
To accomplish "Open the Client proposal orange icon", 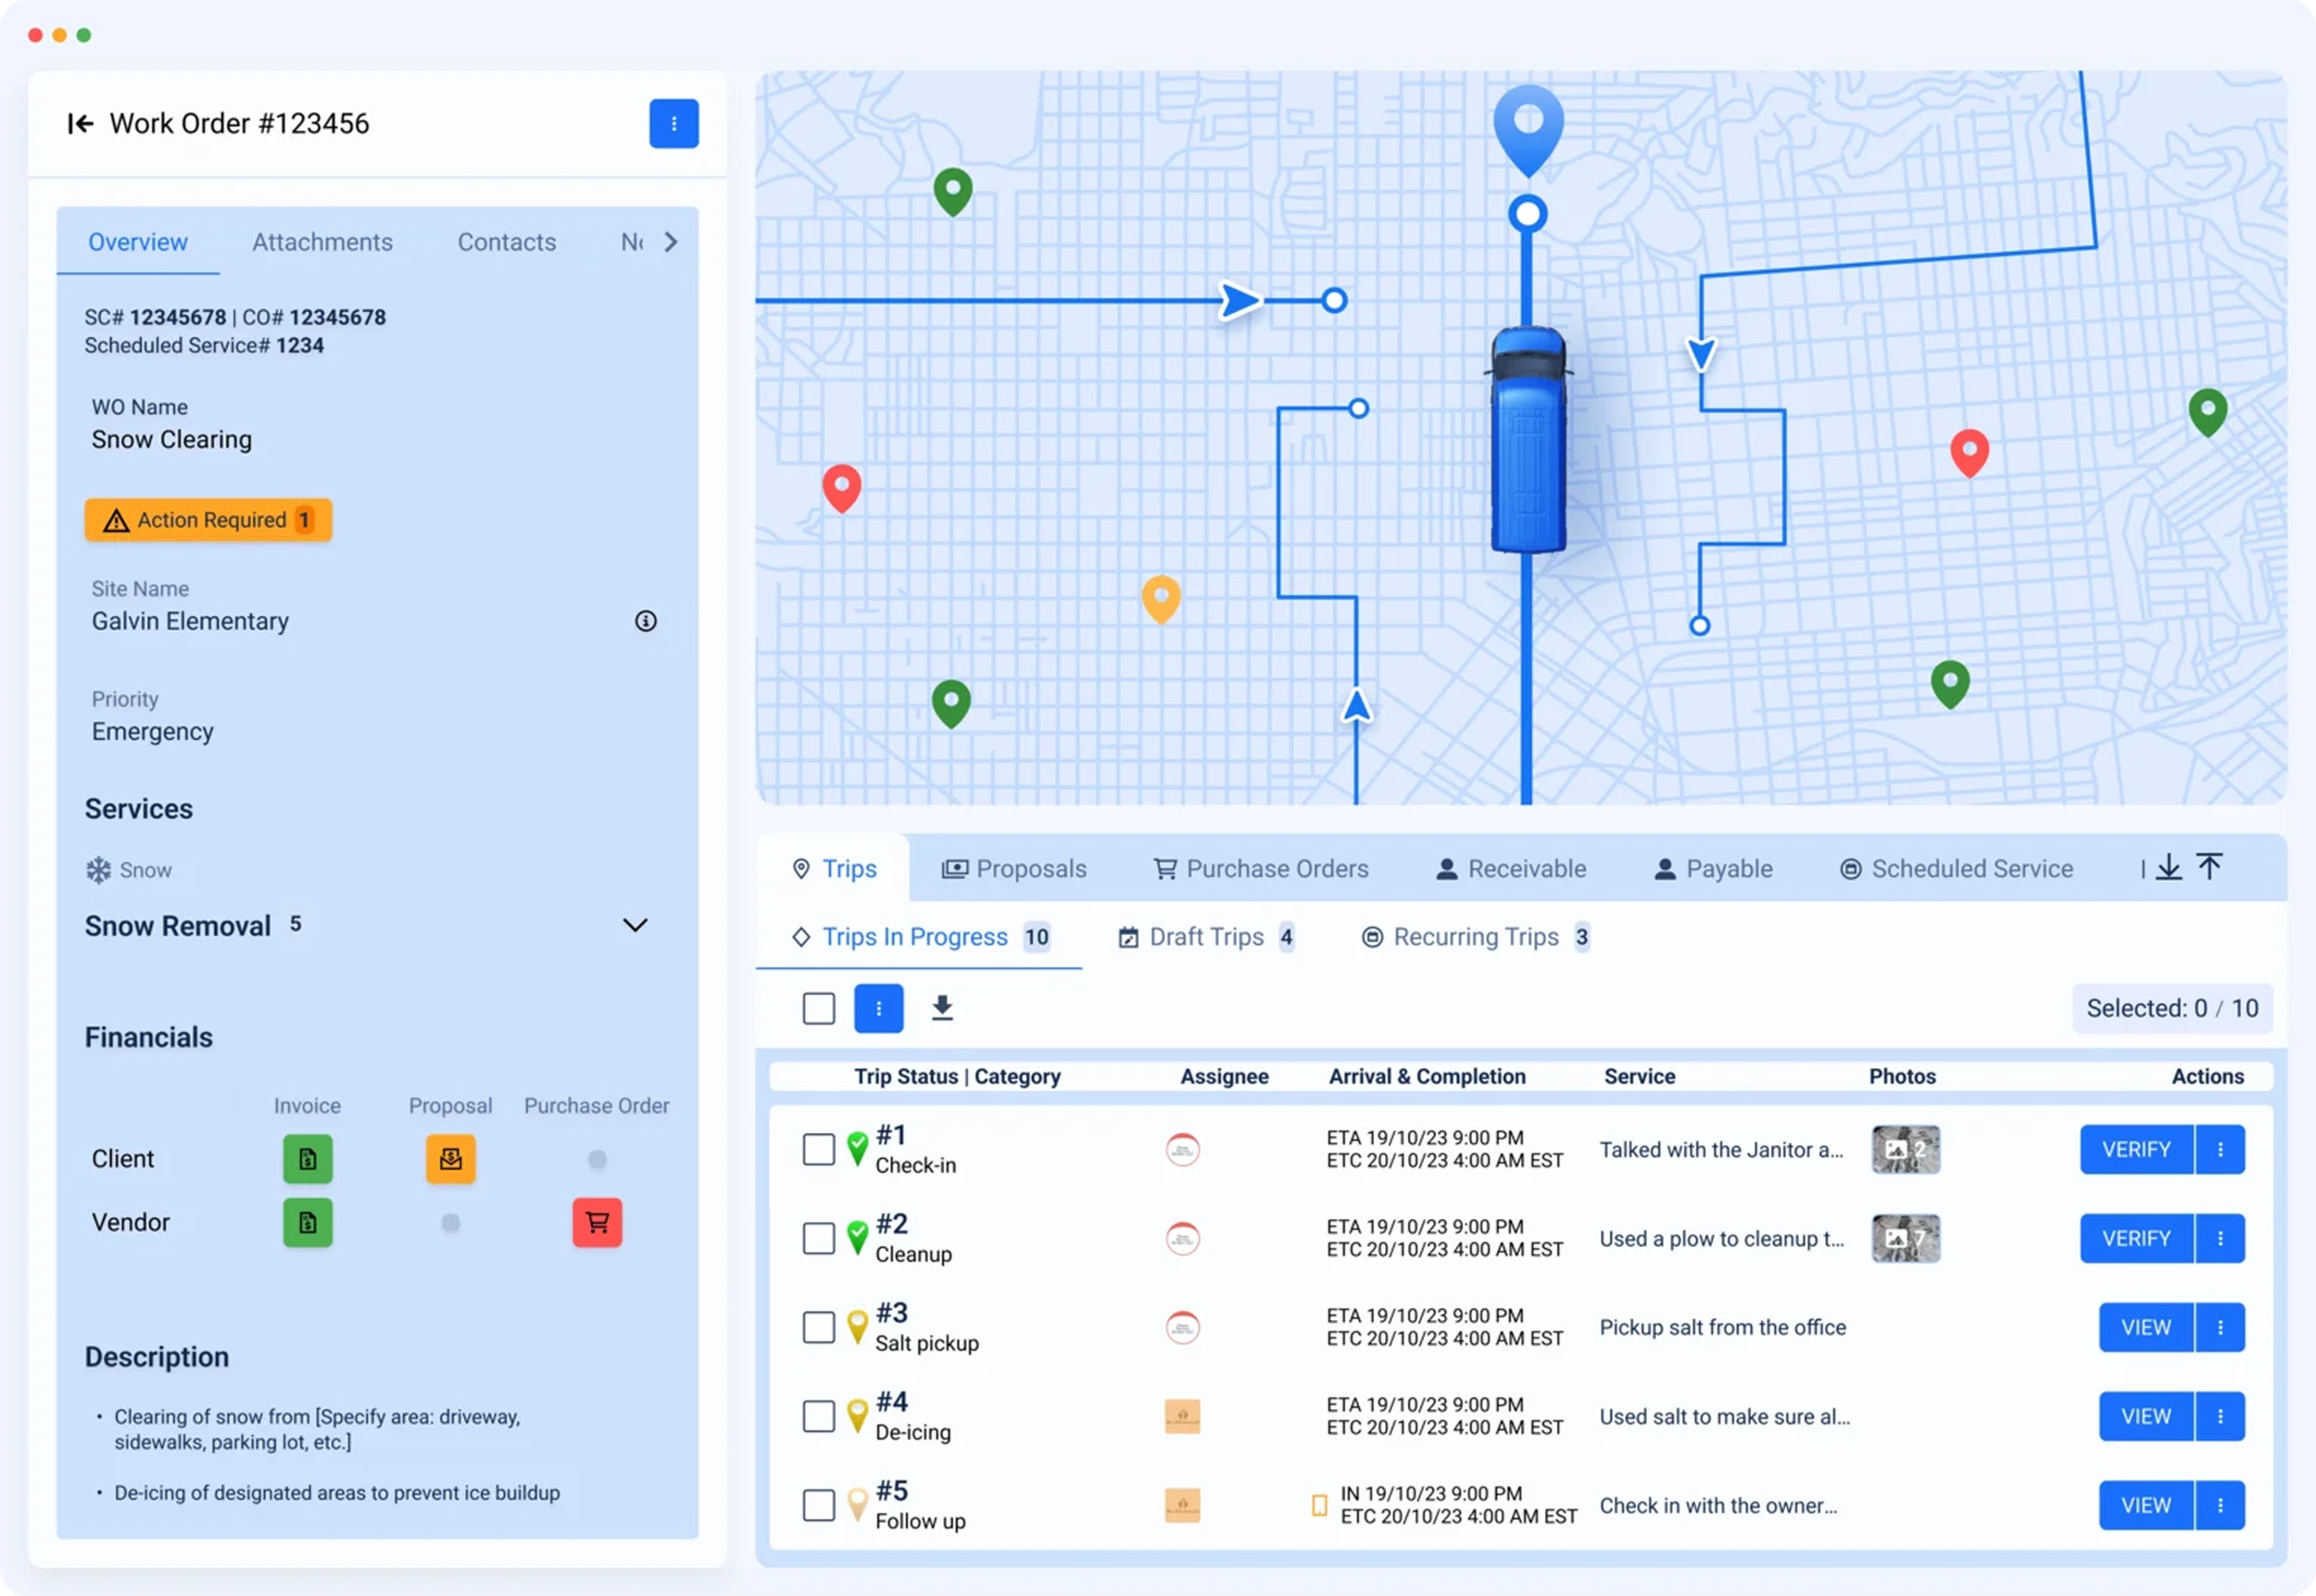I will tap(450, 1159).
